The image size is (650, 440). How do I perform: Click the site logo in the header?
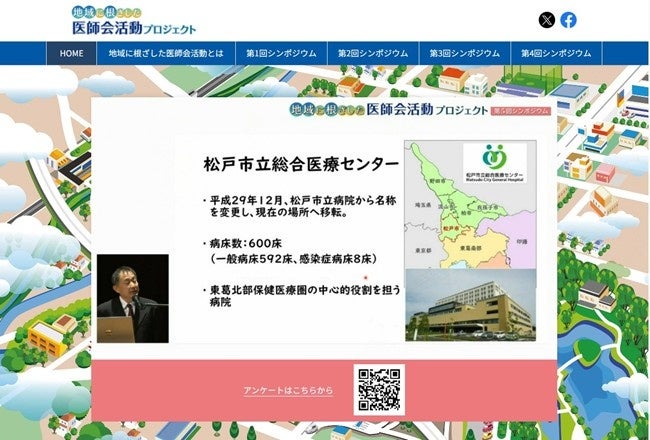tap(133, 20)
